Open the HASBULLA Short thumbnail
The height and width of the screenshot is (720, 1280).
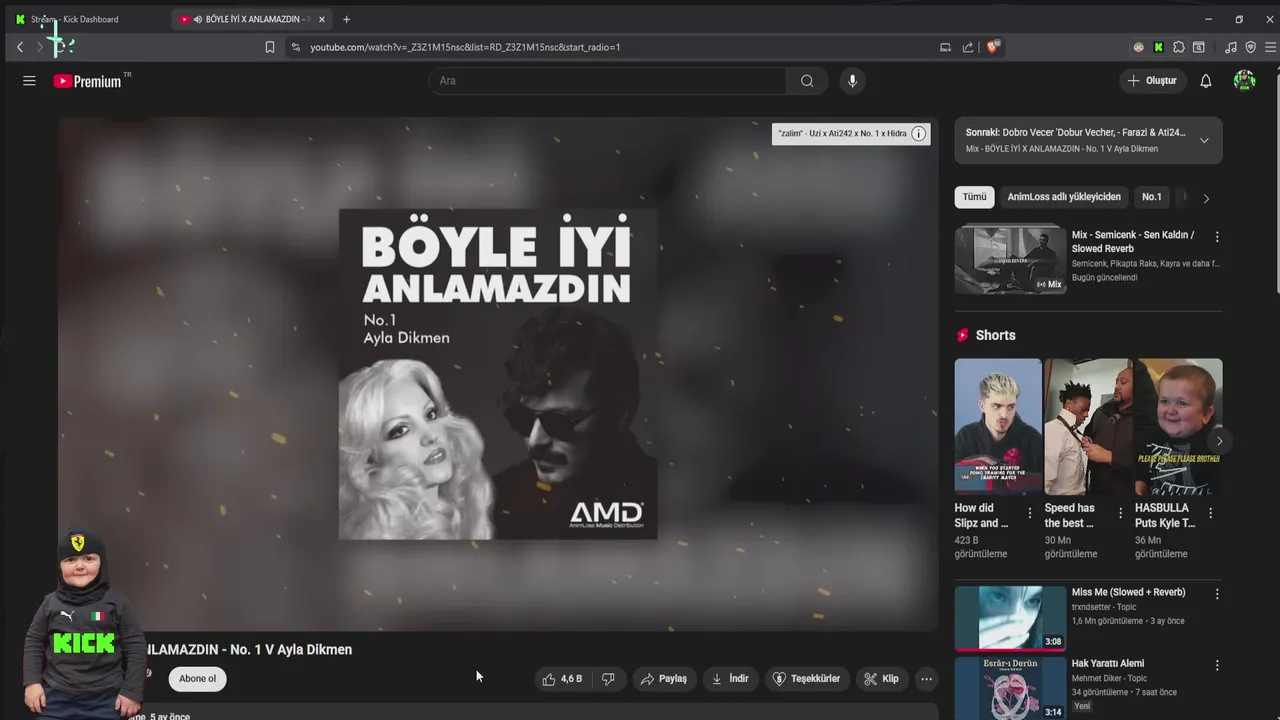(1178, 427)
